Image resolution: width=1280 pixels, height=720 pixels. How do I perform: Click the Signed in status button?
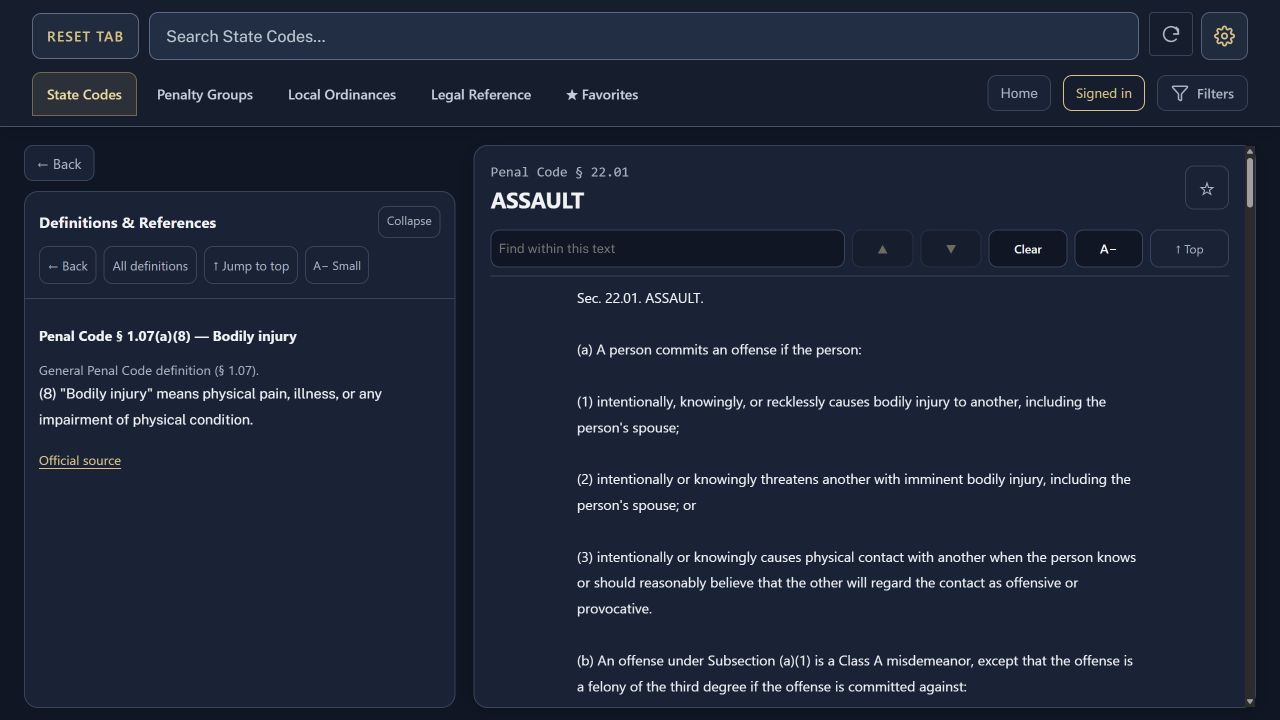pyautogui.click(x=1104, y=93)
